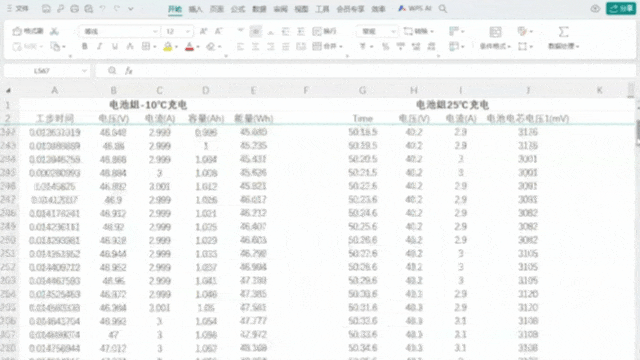This screenshot has height=360, width=640.
Task: Click the Format Painter brush icon
Action: tap(17, 31)
